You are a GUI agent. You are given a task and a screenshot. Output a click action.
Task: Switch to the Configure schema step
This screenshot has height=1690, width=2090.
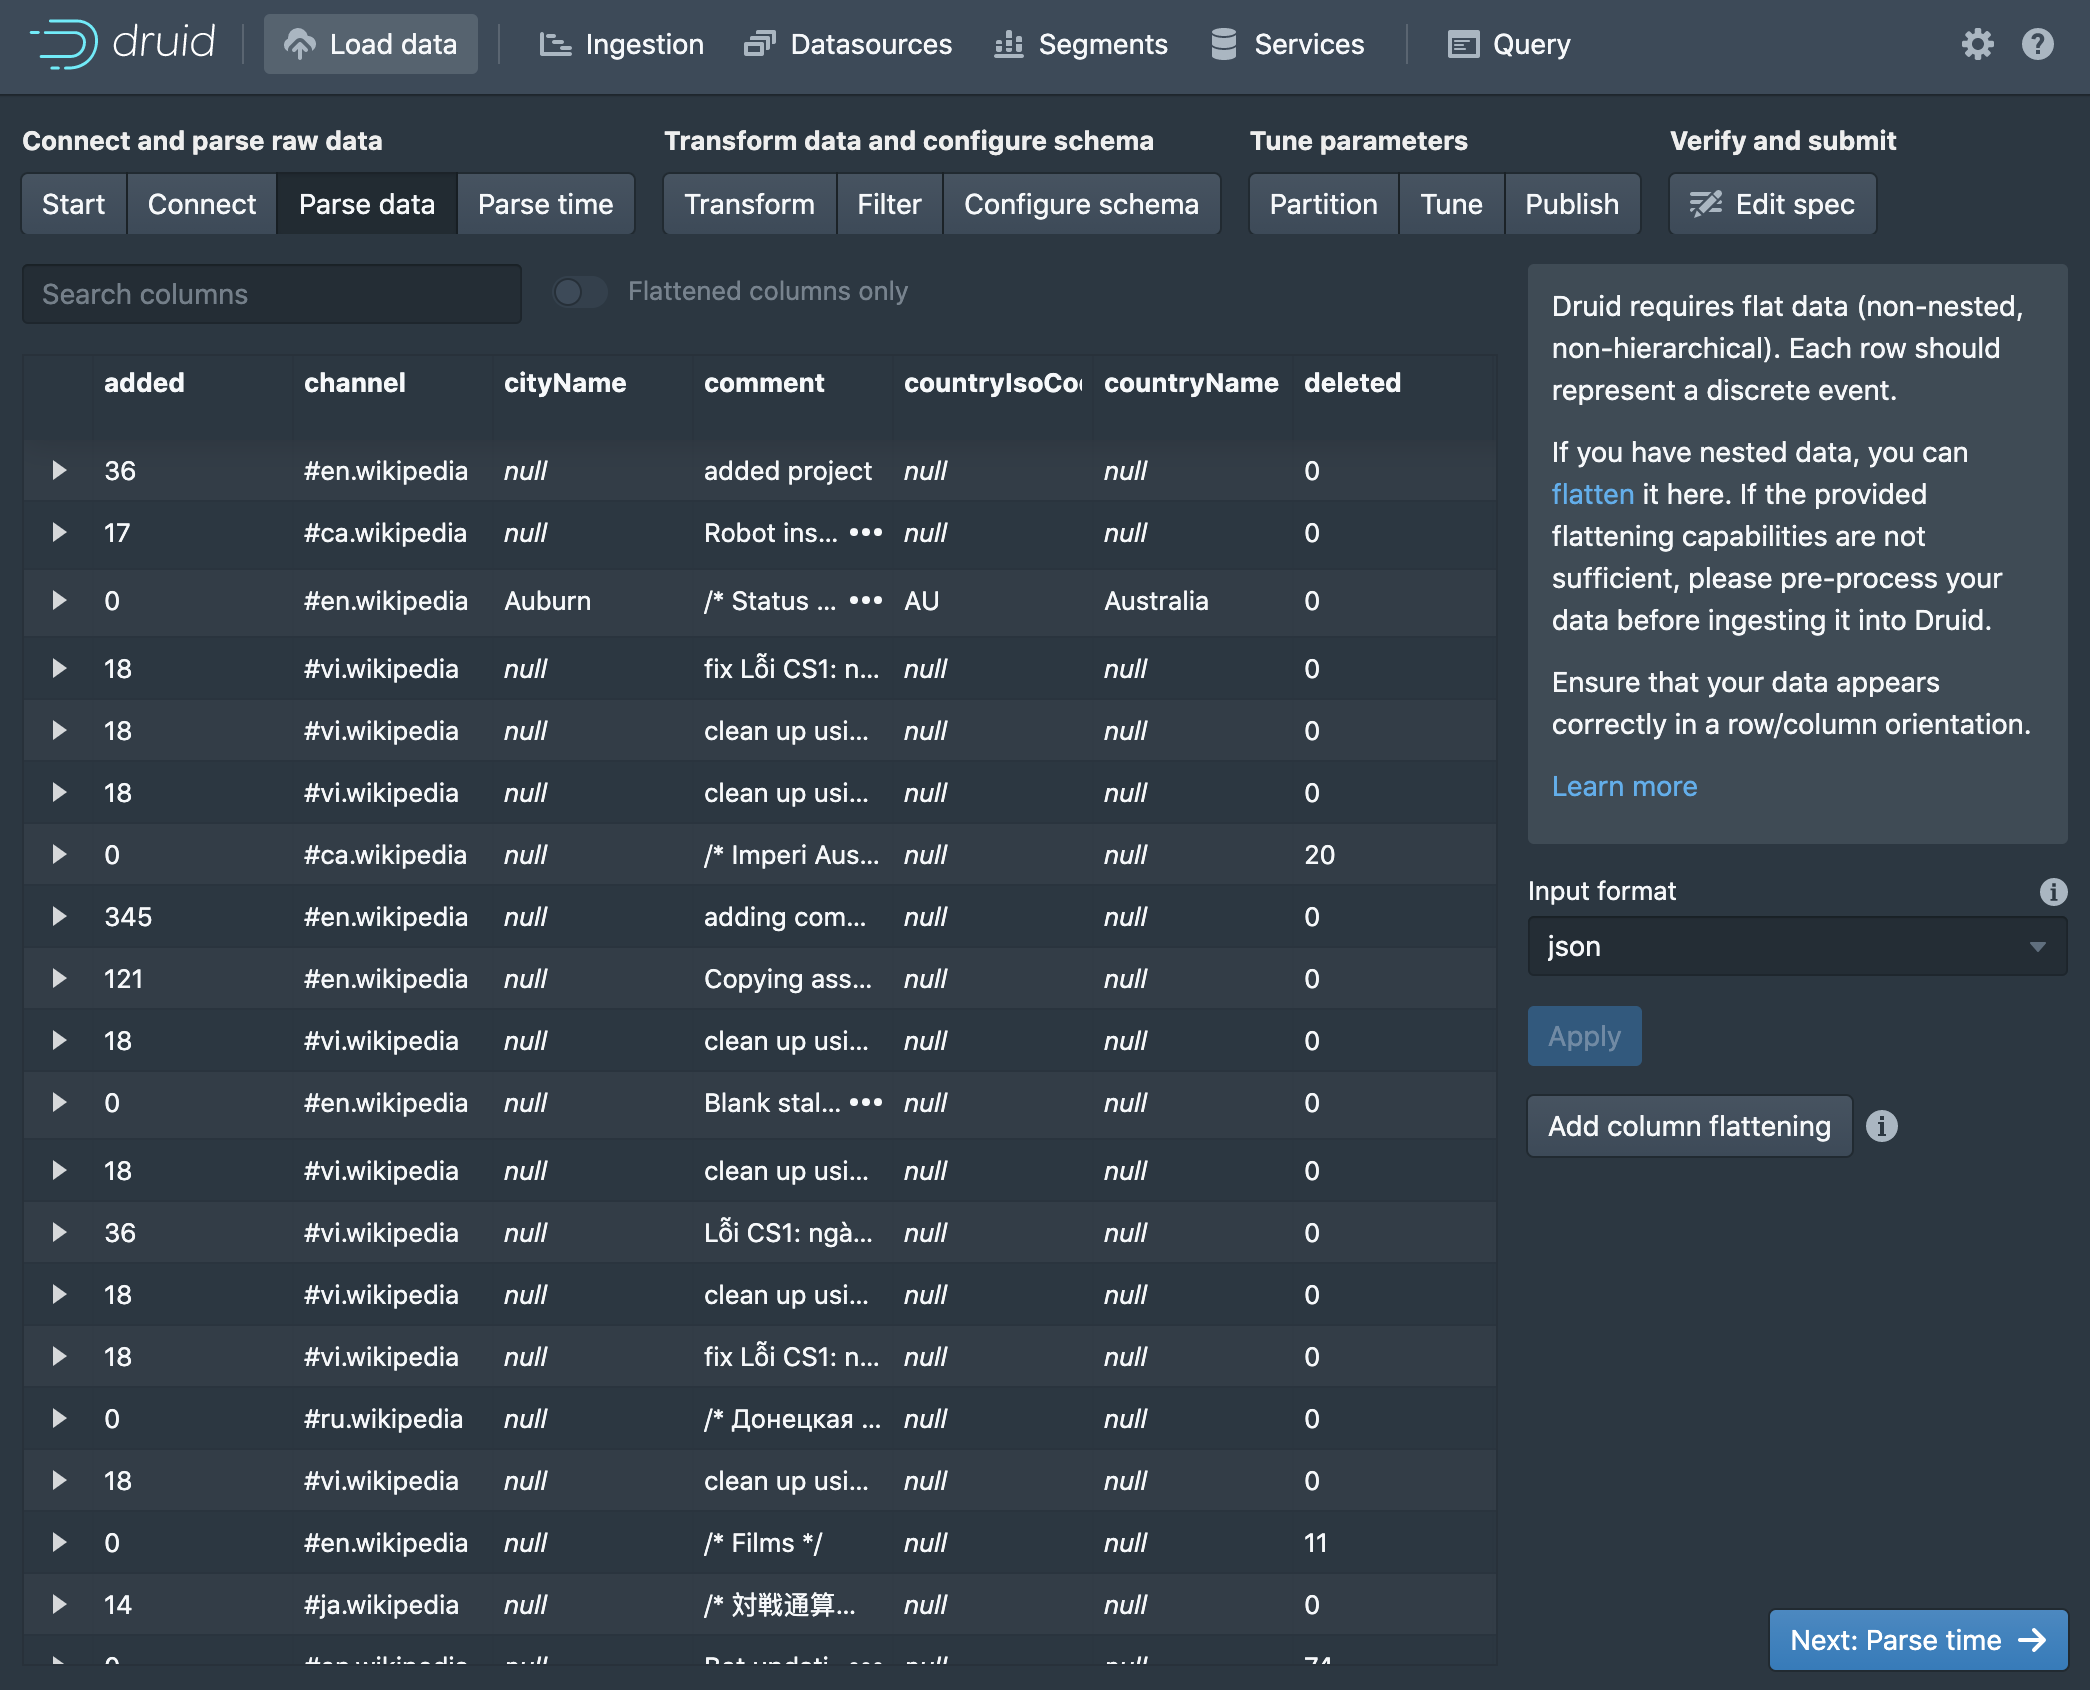[x=1080, y=204]
